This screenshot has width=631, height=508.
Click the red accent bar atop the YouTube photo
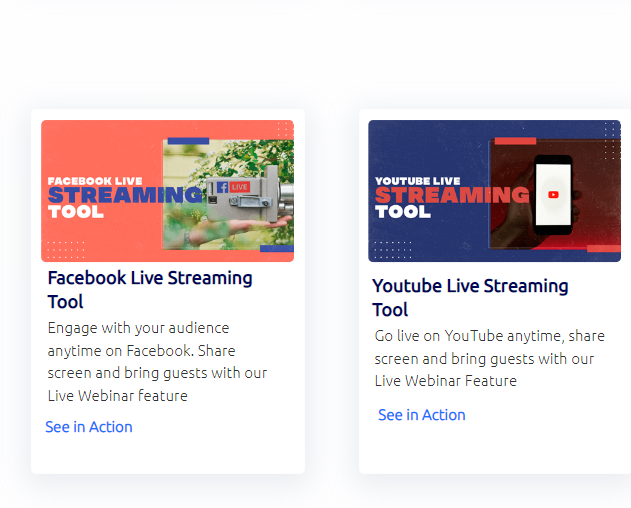tap(515, 141)
